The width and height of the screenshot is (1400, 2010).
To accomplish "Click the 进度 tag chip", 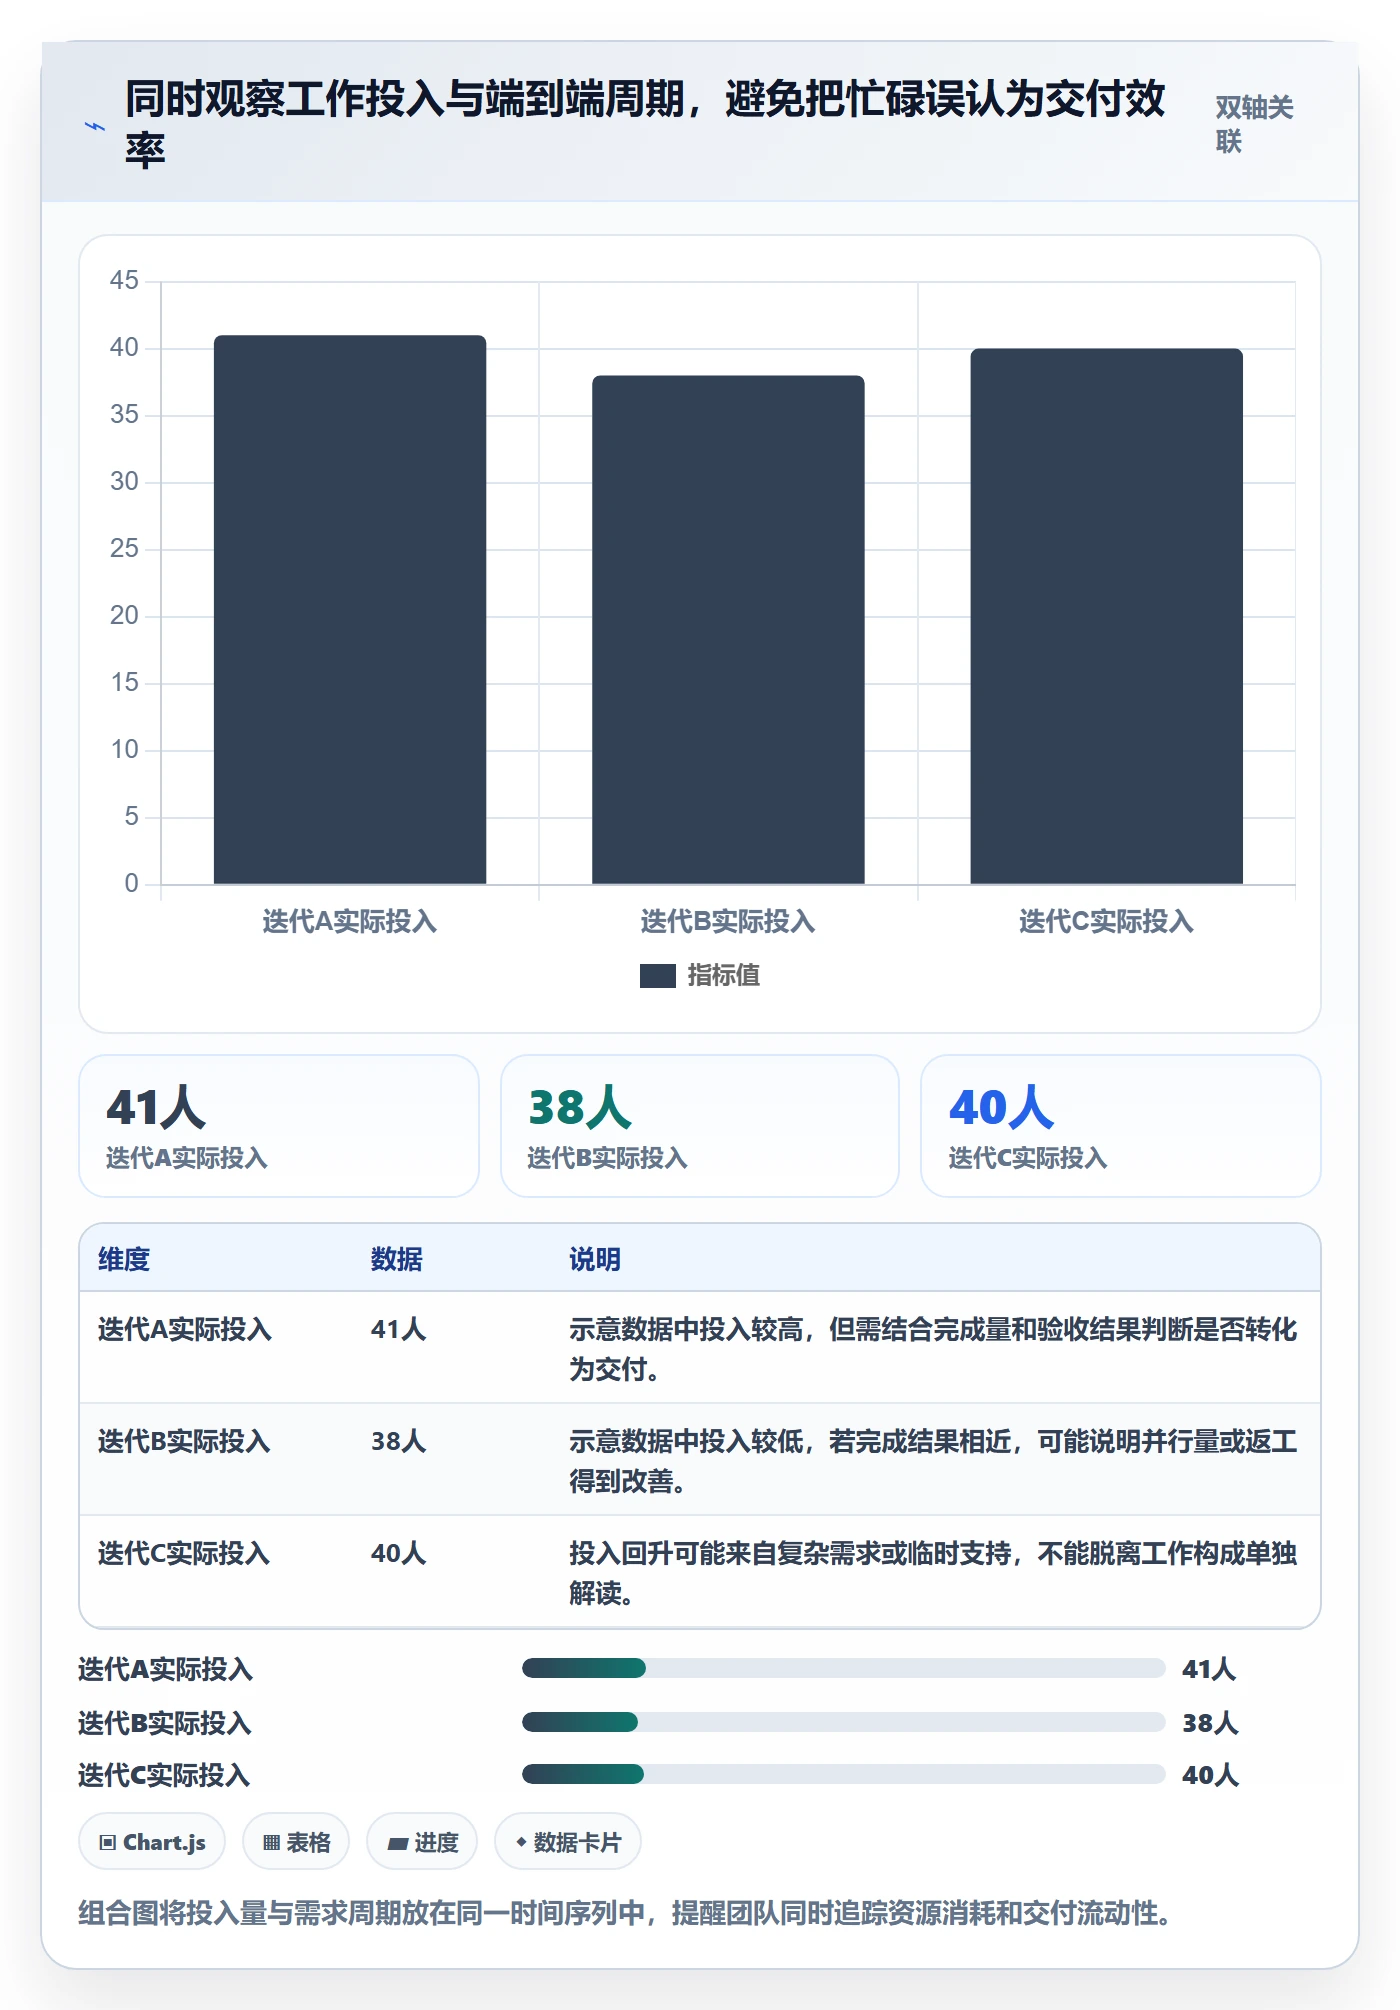I will 422,1842.
